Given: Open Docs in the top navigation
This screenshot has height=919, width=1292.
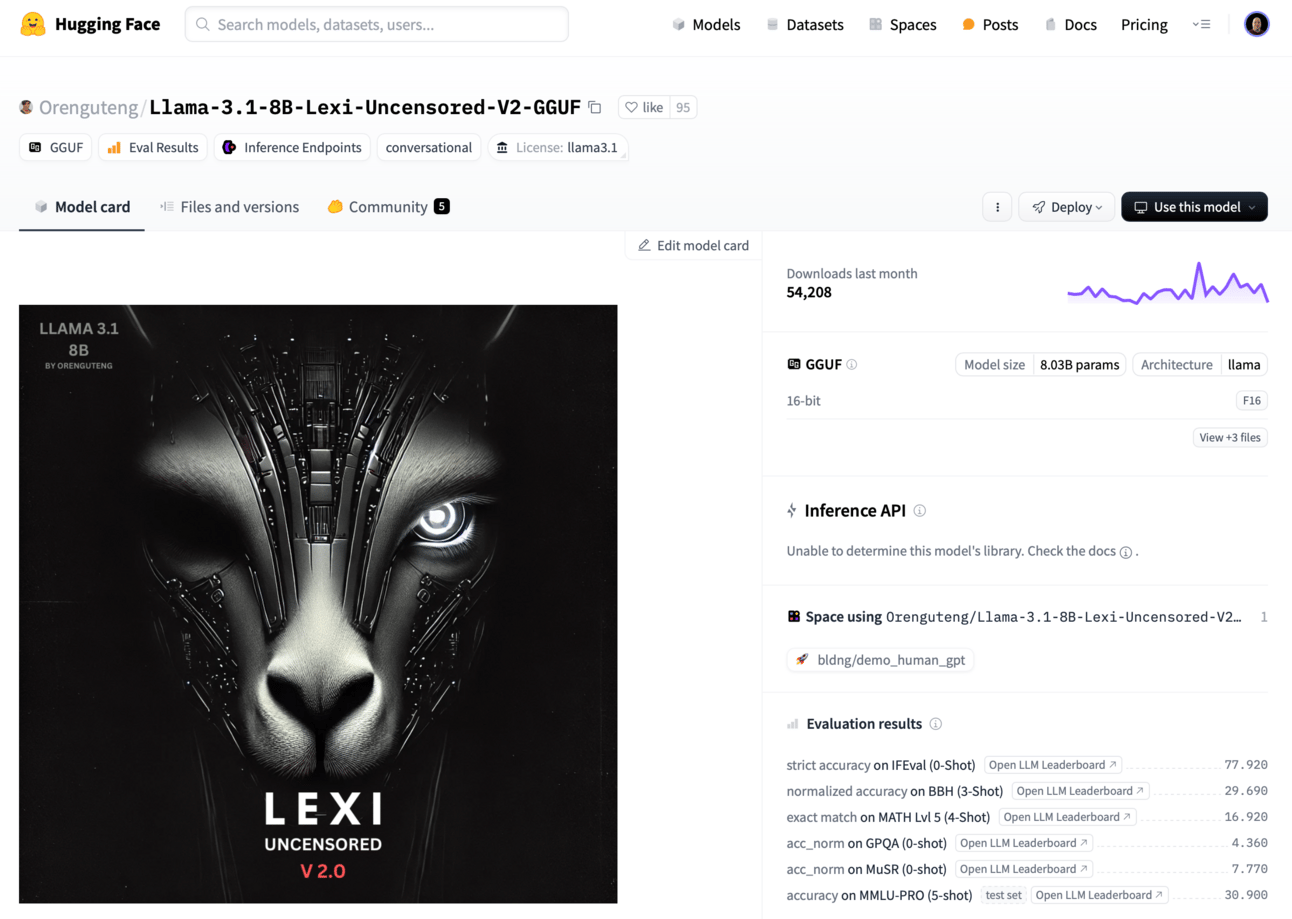Looking at the screenshot, I should click(x=1071, y=24).
